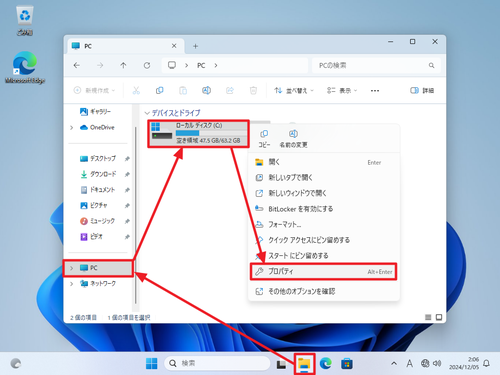Add a new Explorer tab
Screen dimensions: 500x375
click(196, 46)
